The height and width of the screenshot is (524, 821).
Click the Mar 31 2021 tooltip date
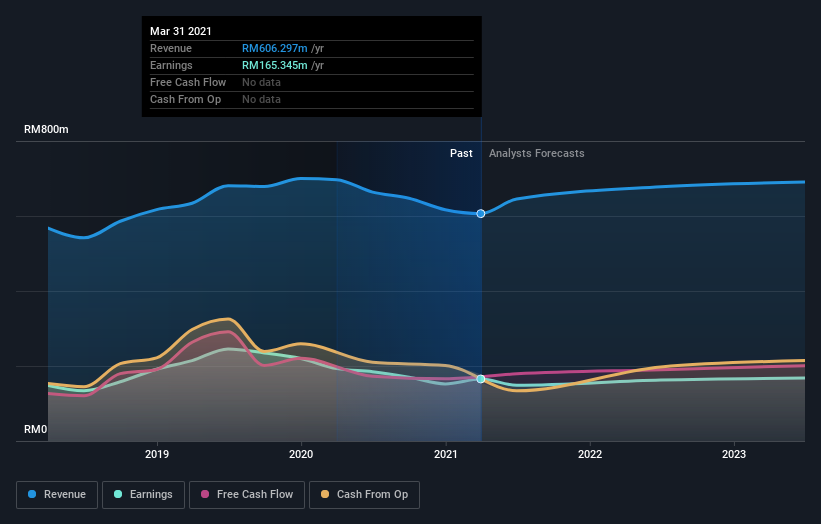181,31
